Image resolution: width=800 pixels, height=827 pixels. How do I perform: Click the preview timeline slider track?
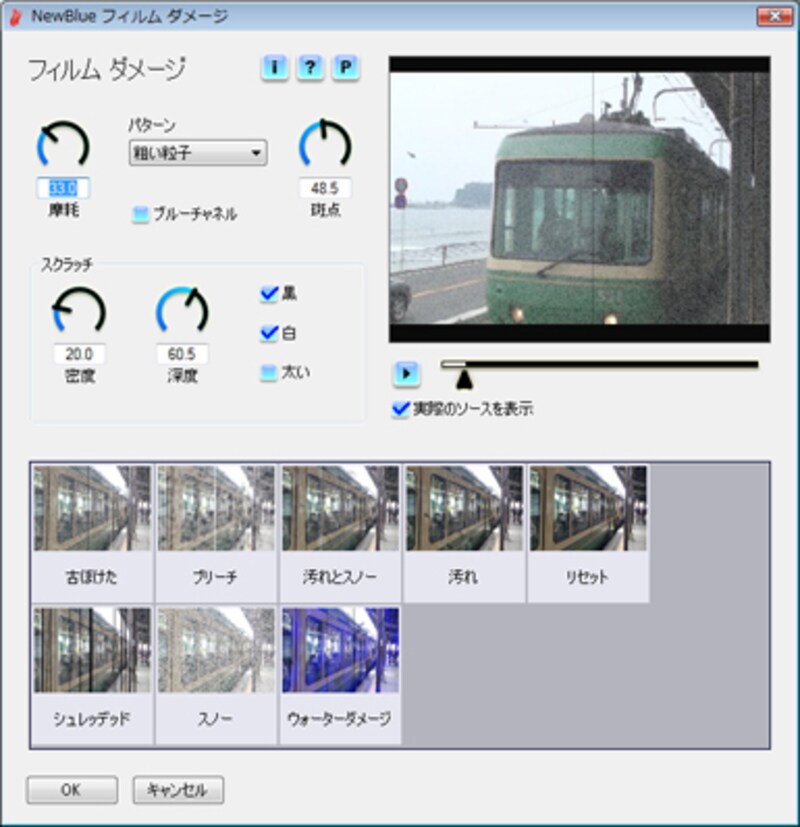point(600,364)
